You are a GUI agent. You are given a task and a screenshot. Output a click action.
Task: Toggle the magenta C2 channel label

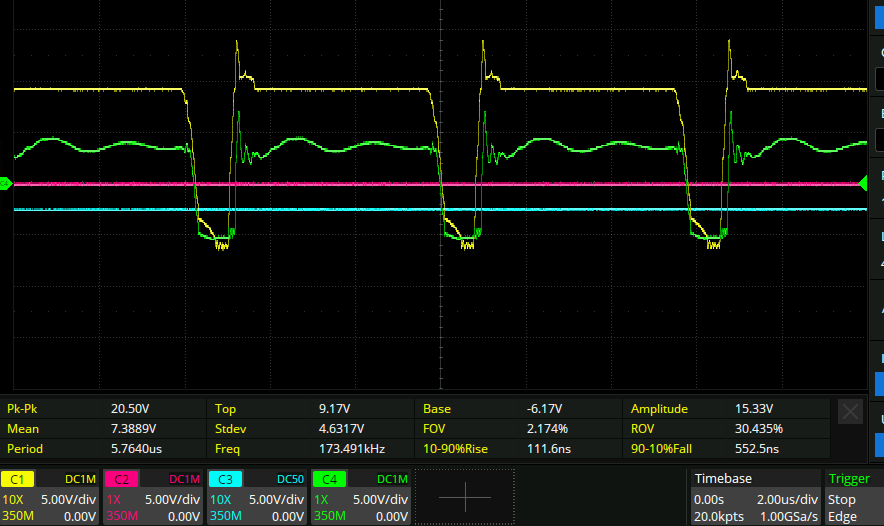(120, 480)
